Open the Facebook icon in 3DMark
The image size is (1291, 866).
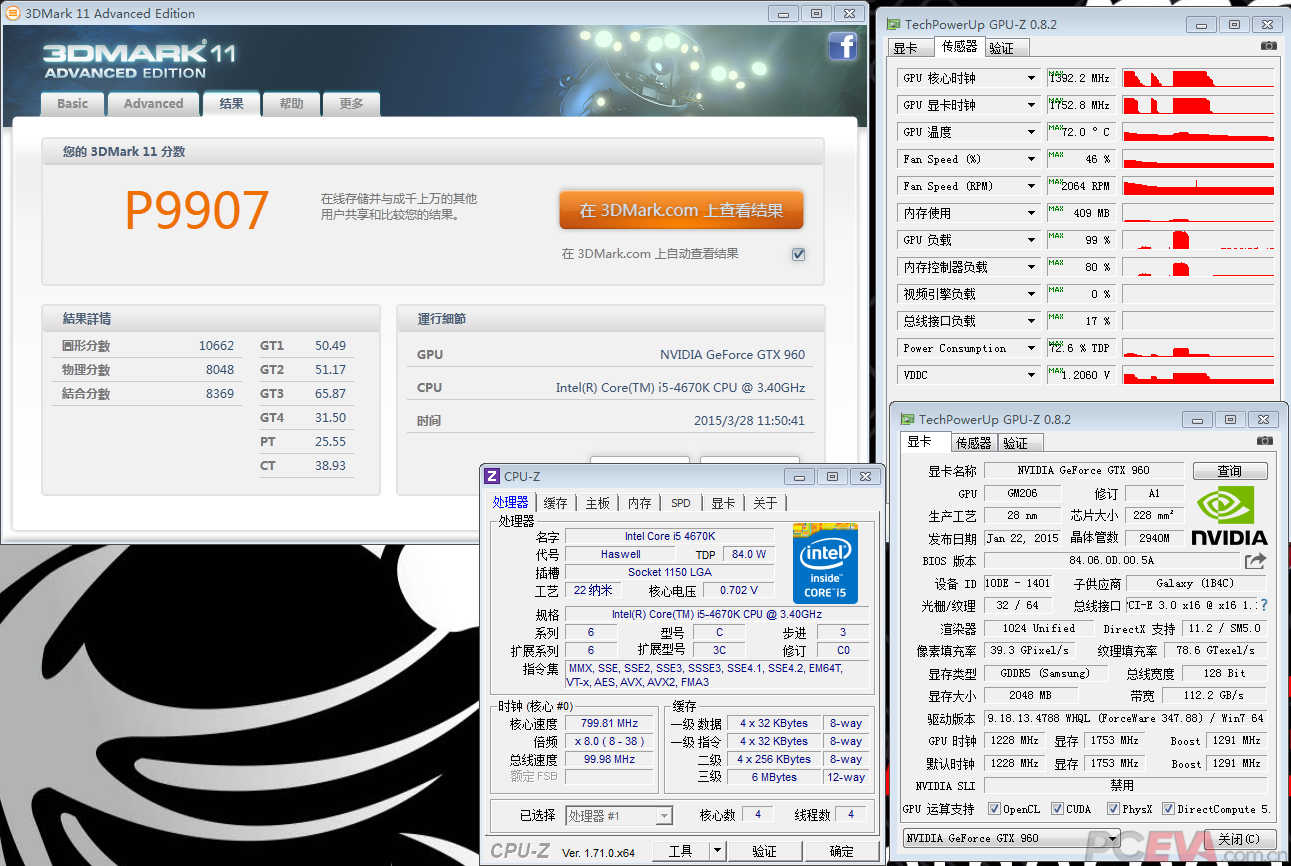[x=842, y=46]
